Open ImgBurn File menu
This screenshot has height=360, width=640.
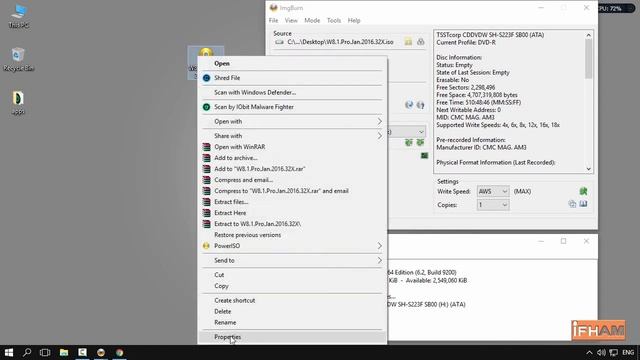273,20
